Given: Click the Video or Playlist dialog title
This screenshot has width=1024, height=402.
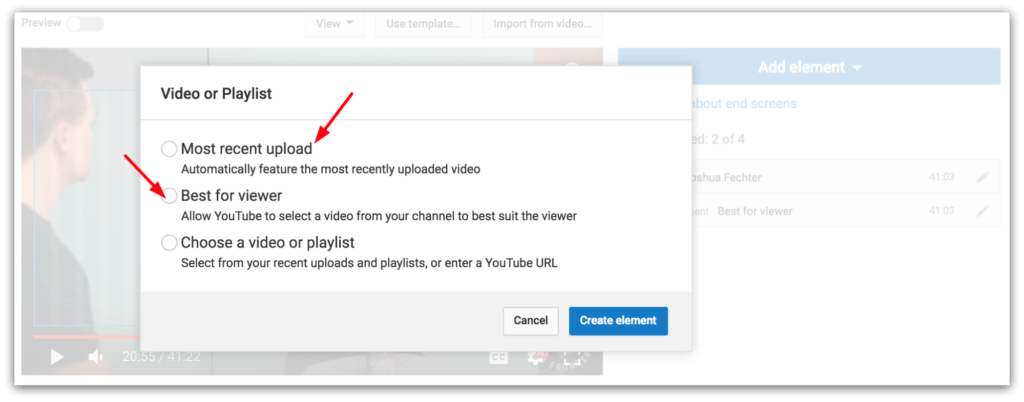Looking at the screenshot, I should pos(216,94).
